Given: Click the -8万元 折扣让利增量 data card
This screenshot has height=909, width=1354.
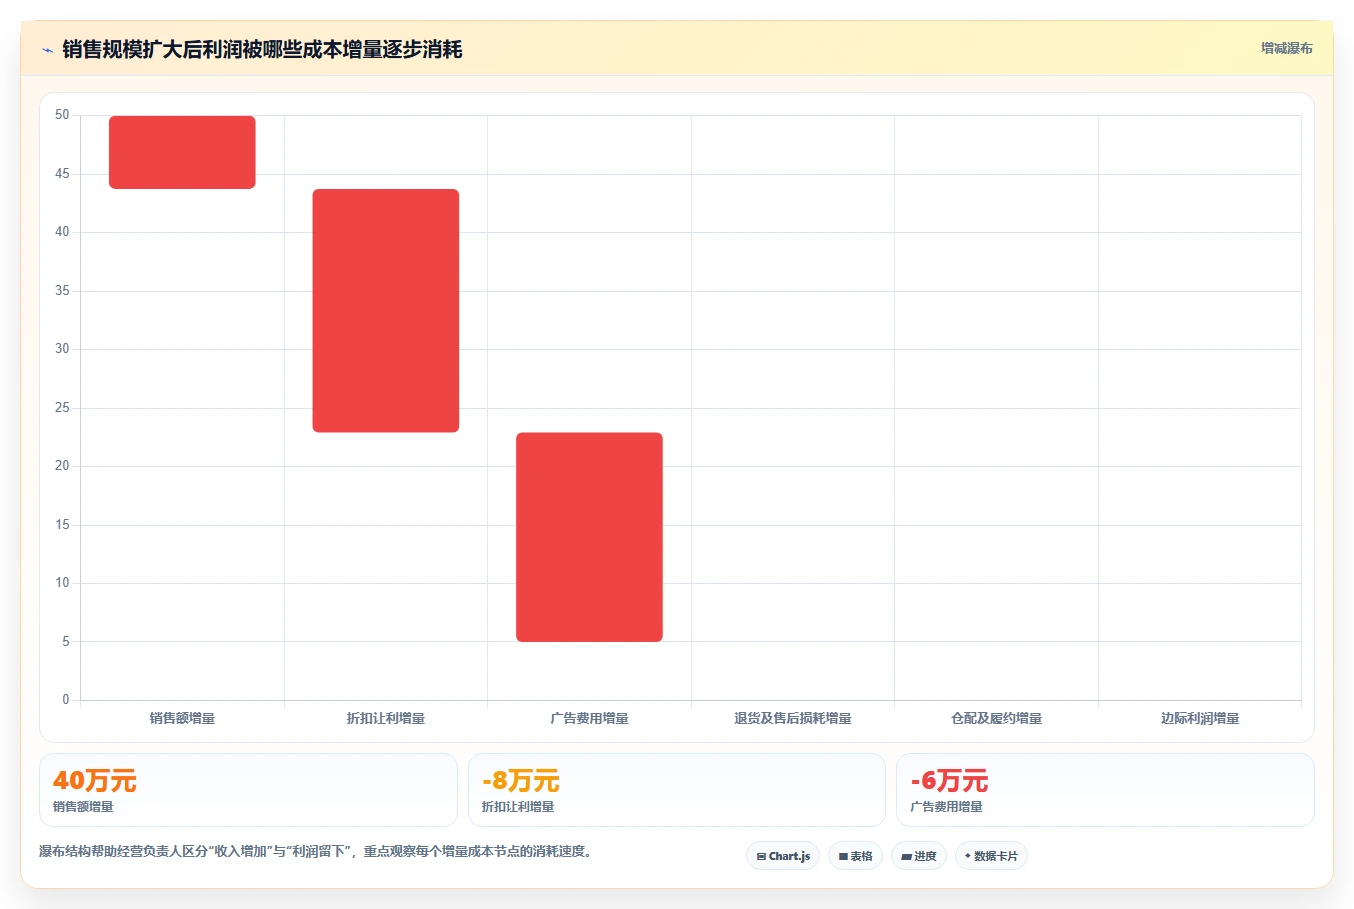Looking at the screenshot, I should tap(677, 790).
